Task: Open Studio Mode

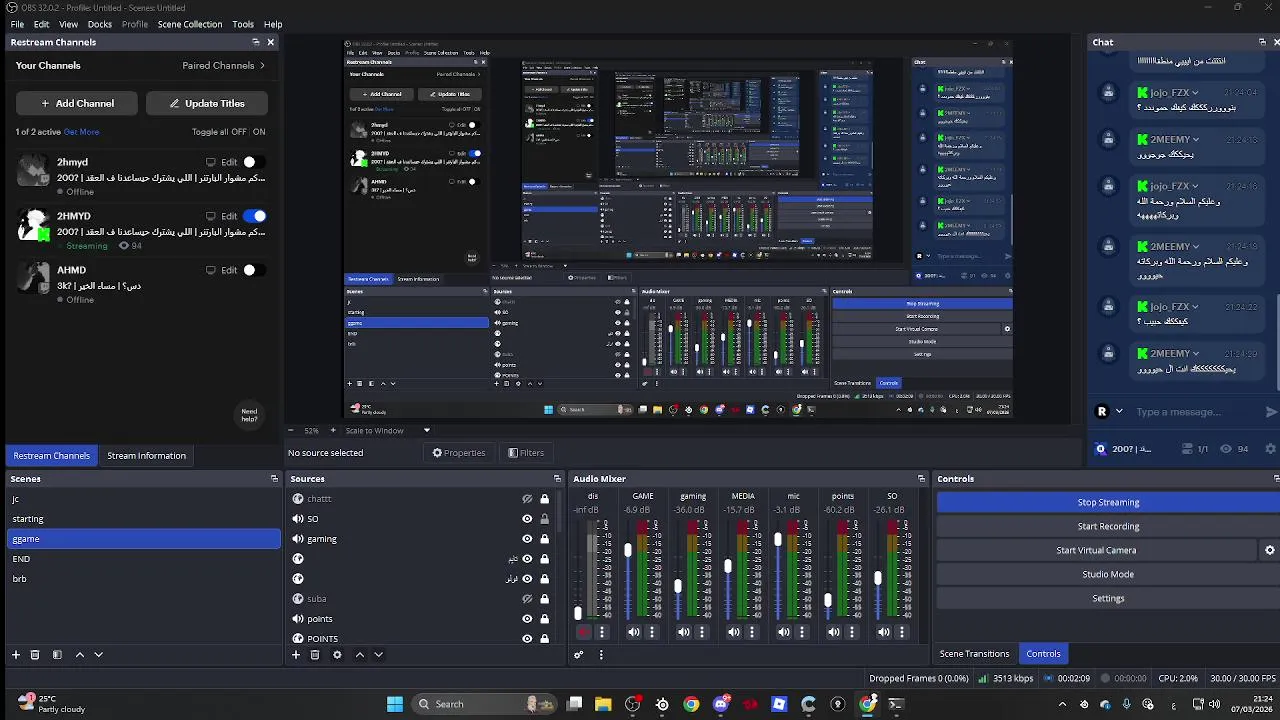Action: [1108, 574]
